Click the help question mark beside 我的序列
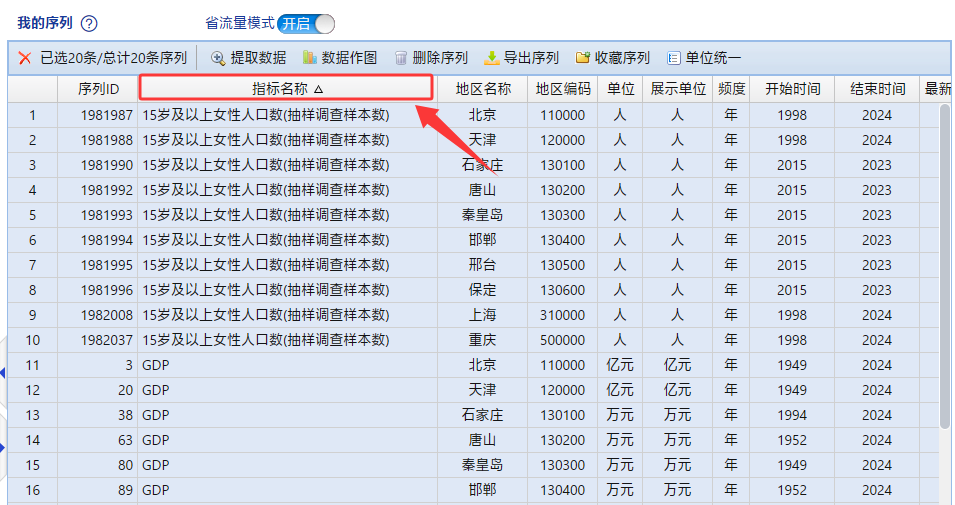The image size is (955, 505). (x=89, y=23)
